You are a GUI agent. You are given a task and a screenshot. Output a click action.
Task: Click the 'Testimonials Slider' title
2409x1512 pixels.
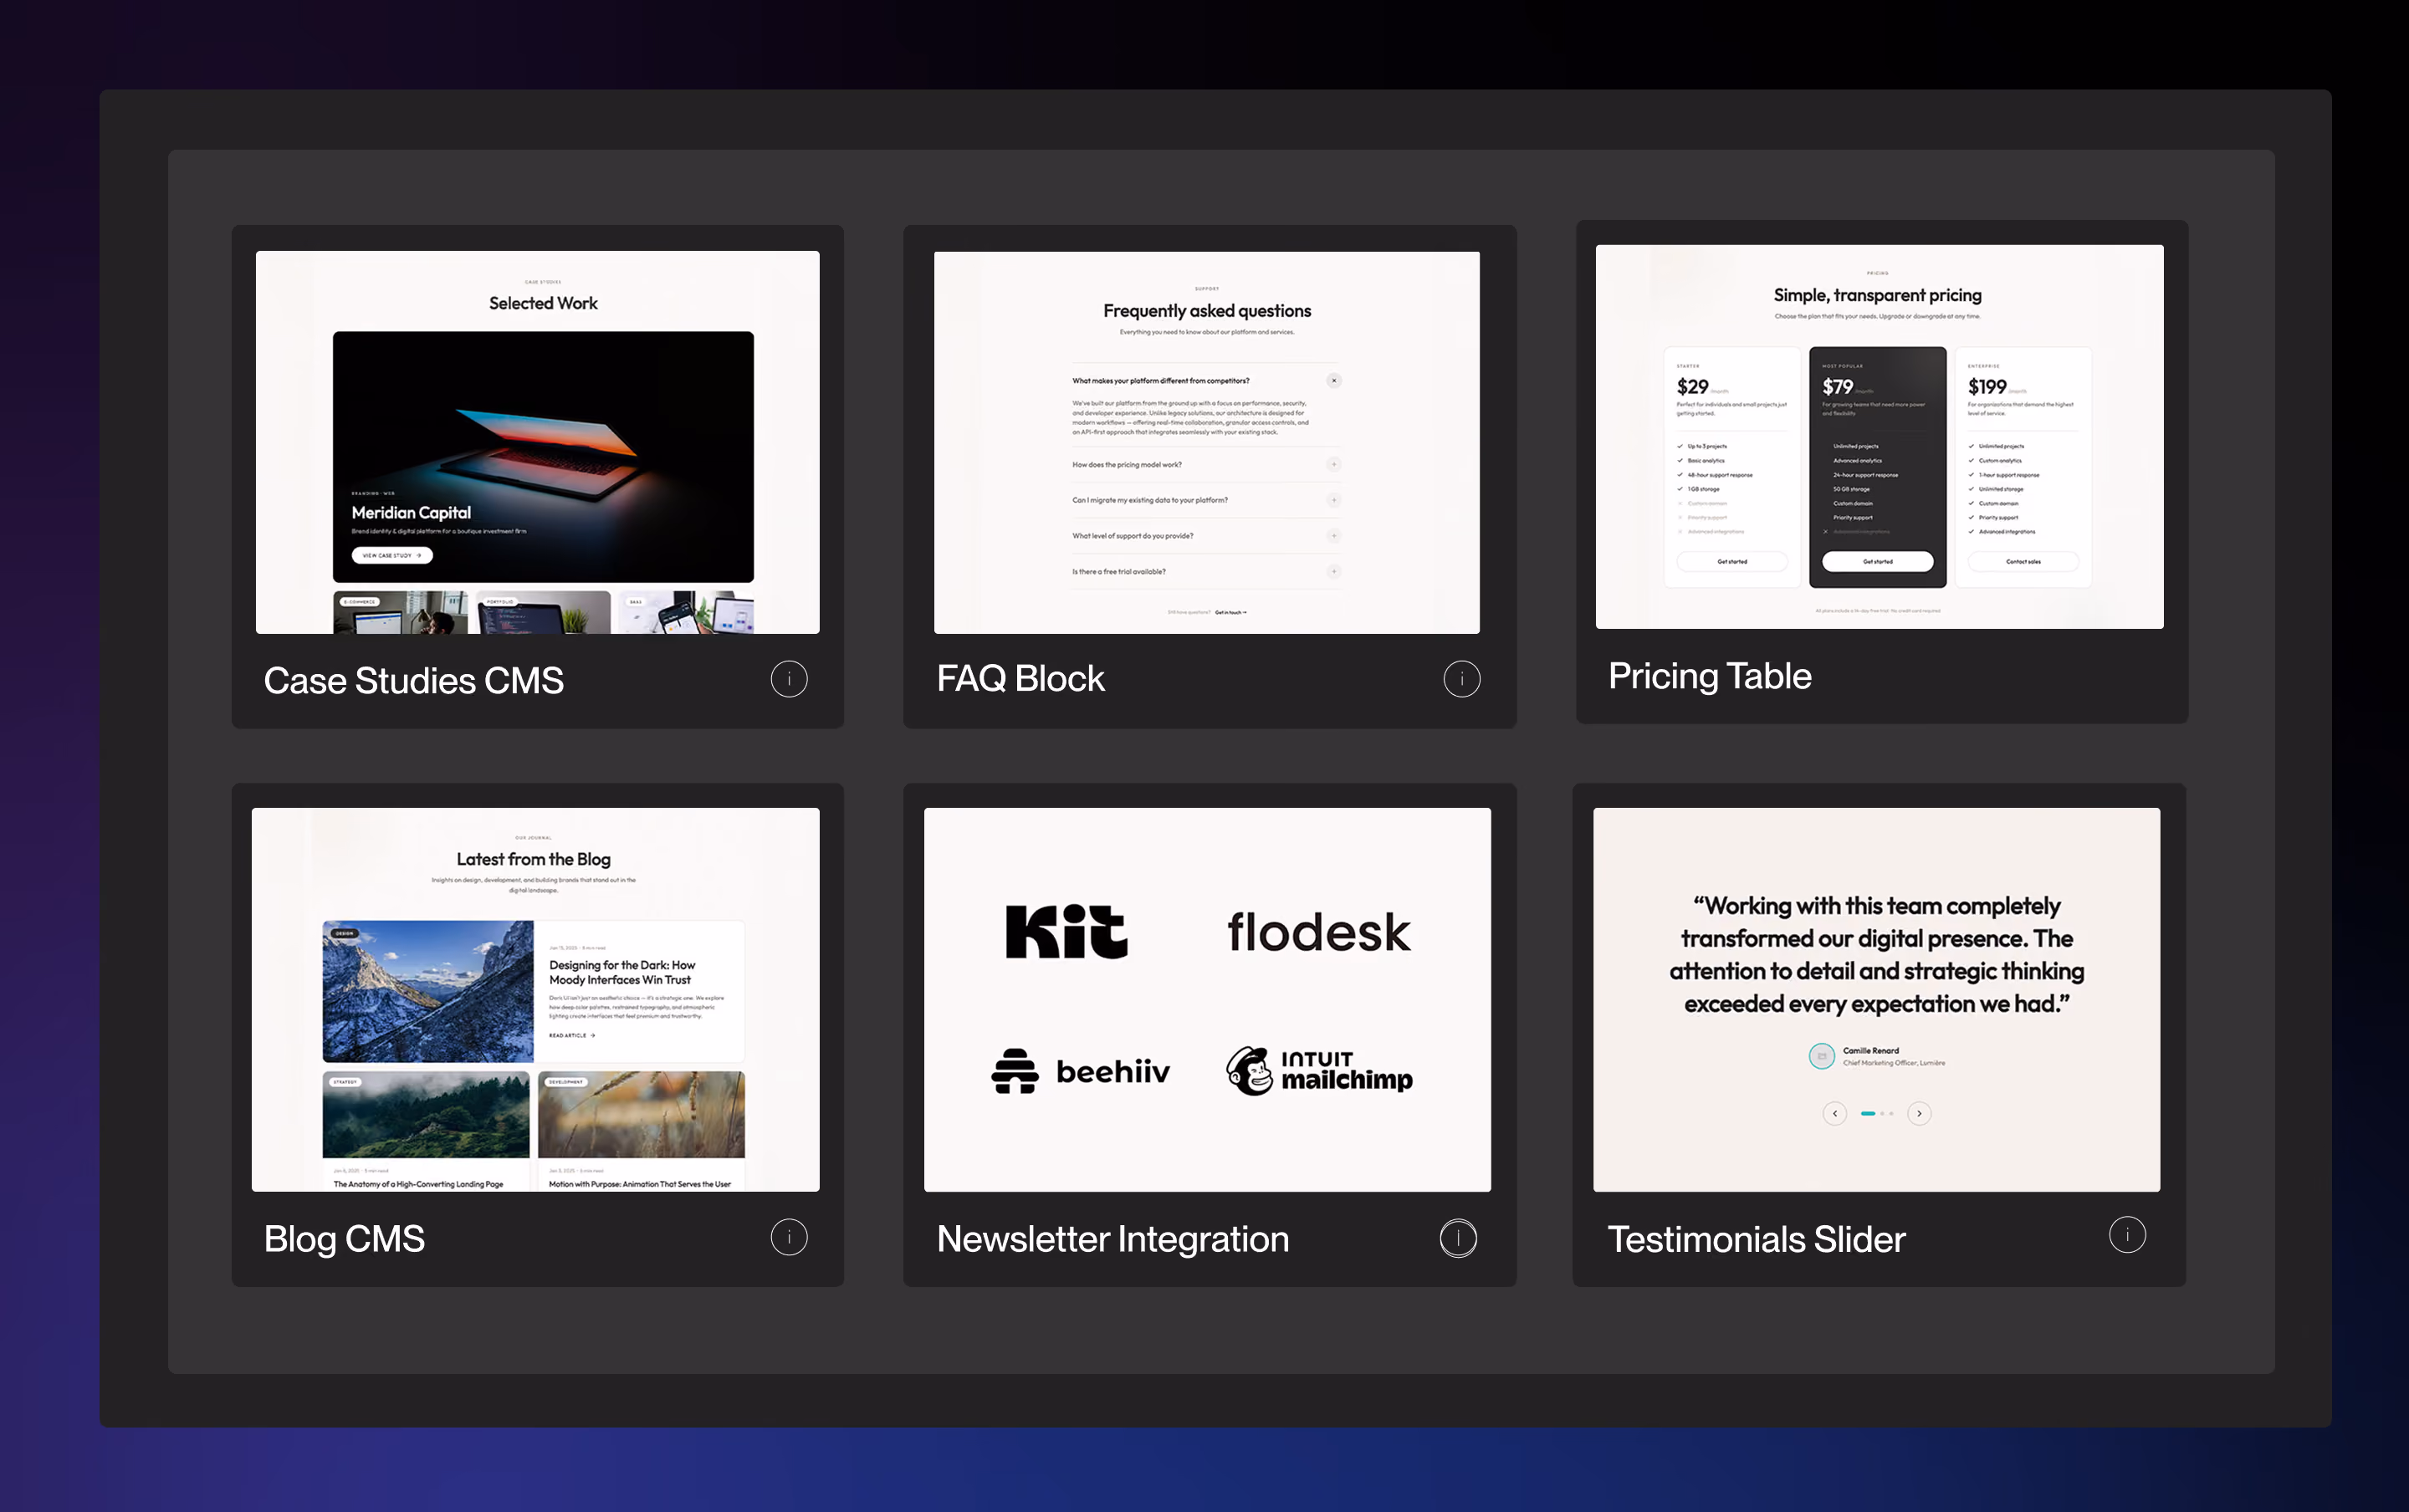pos(1756,1239)
